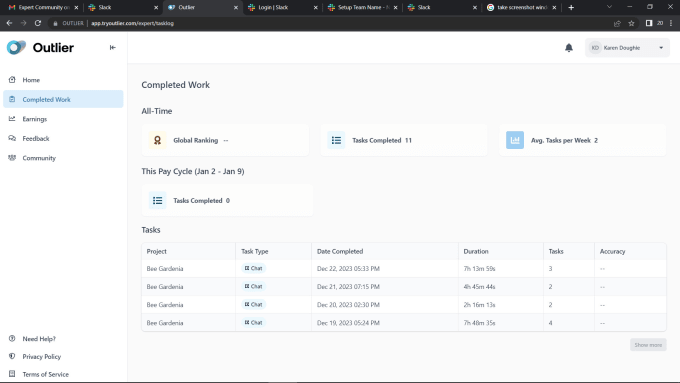Go forward with the browser forward arrow
Screen dimensions: 680x383
23,23
